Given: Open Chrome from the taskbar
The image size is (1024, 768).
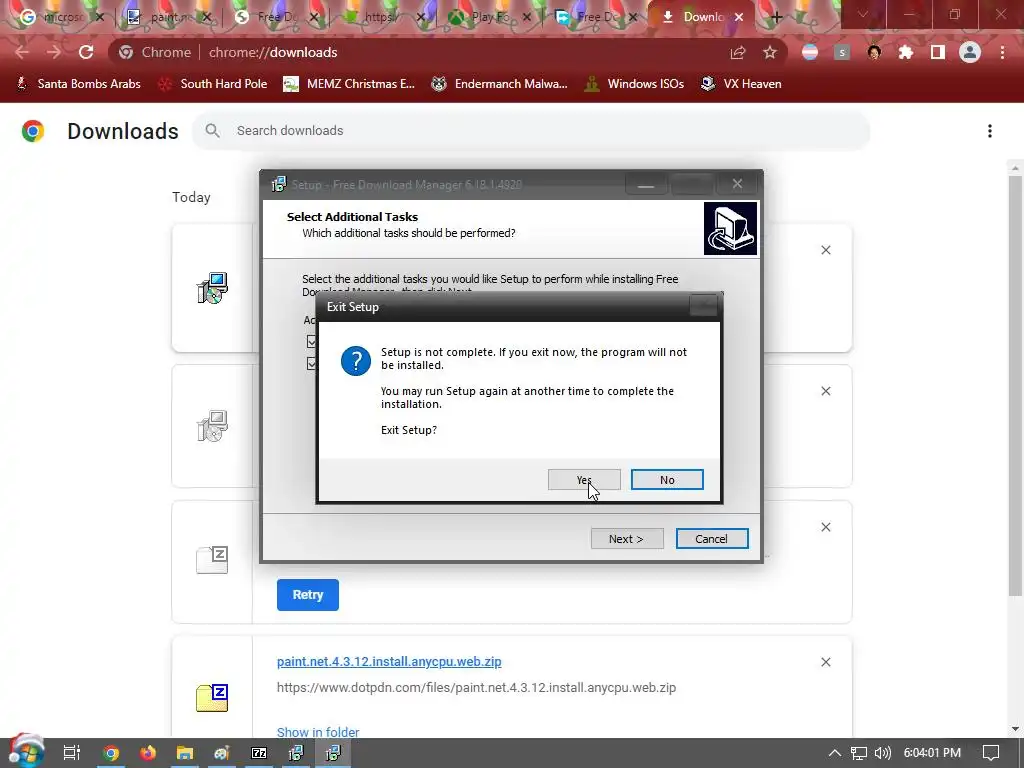Looking at the screenshot, I should (111, 753).
